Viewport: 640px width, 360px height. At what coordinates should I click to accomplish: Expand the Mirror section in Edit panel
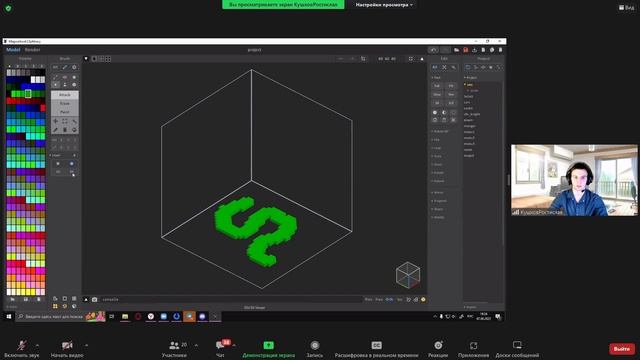[438, 192]
